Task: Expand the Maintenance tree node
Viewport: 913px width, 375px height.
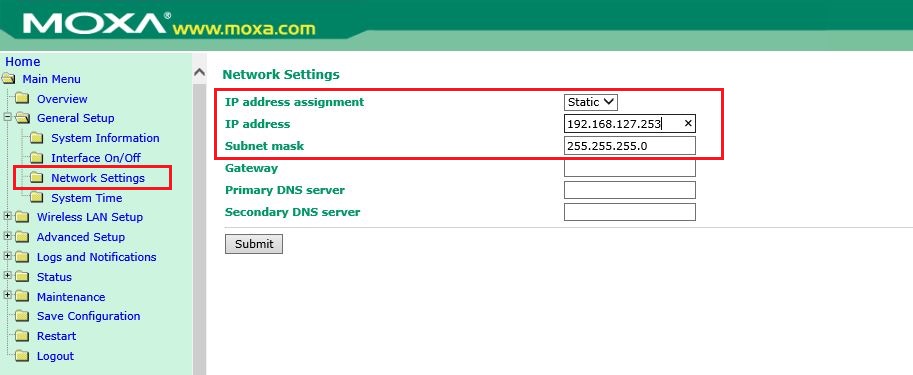Action: point(8,295)
